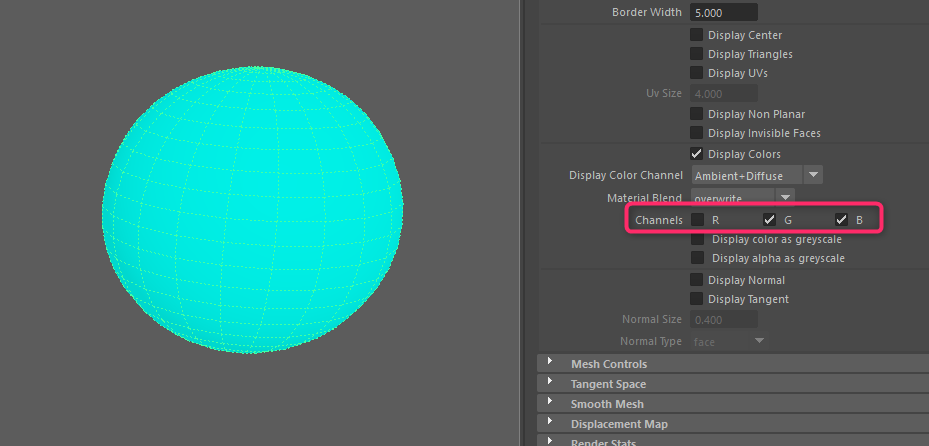Screen dimensions: 929x446
Task: Select the cyan sphere in the viewport
Action: (253, 212)
